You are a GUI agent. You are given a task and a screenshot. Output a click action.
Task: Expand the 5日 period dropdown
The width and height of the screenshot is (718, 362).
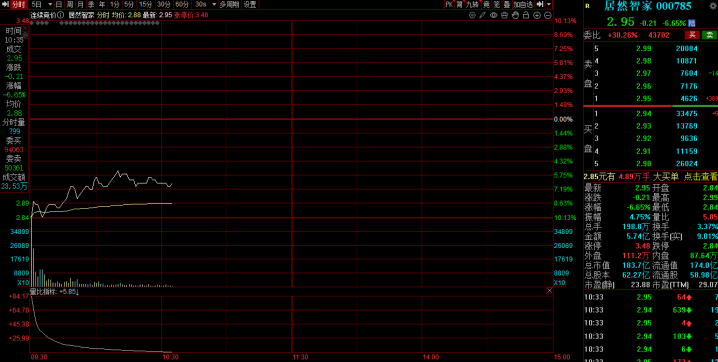50,5
